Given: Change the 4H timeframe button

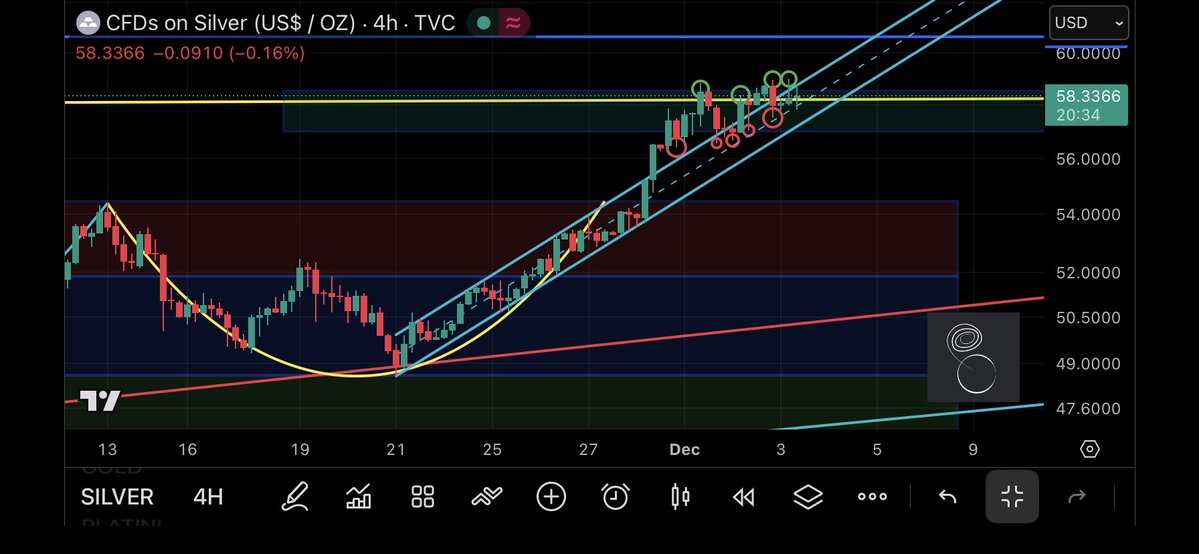Looking at the screenshot, I should click(x=208, y=497).
